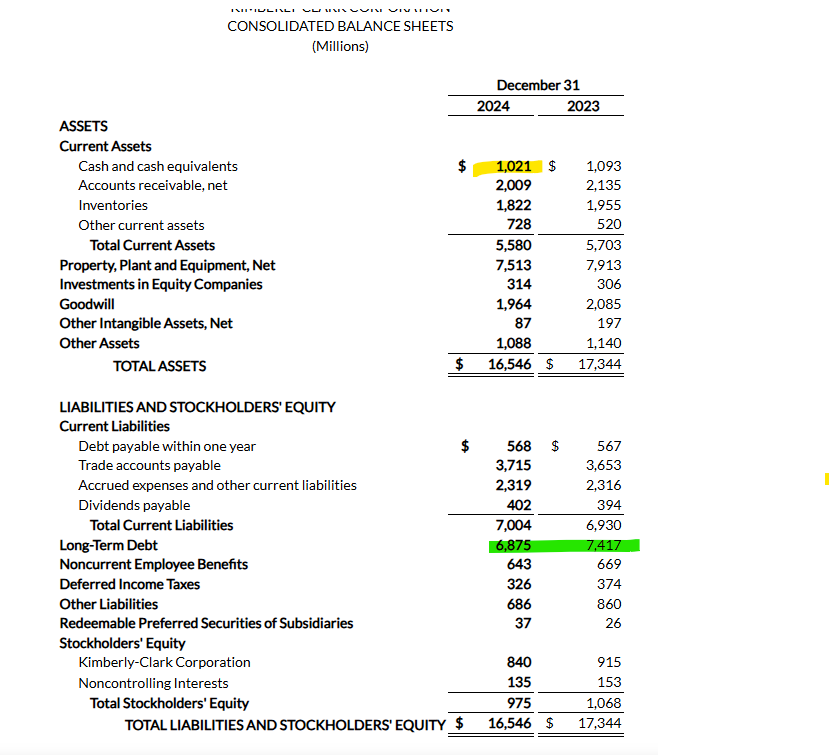This screenshot has width=830, height=755.
Task: Click property and equipment value 7,913
Action: coord(603,265)
